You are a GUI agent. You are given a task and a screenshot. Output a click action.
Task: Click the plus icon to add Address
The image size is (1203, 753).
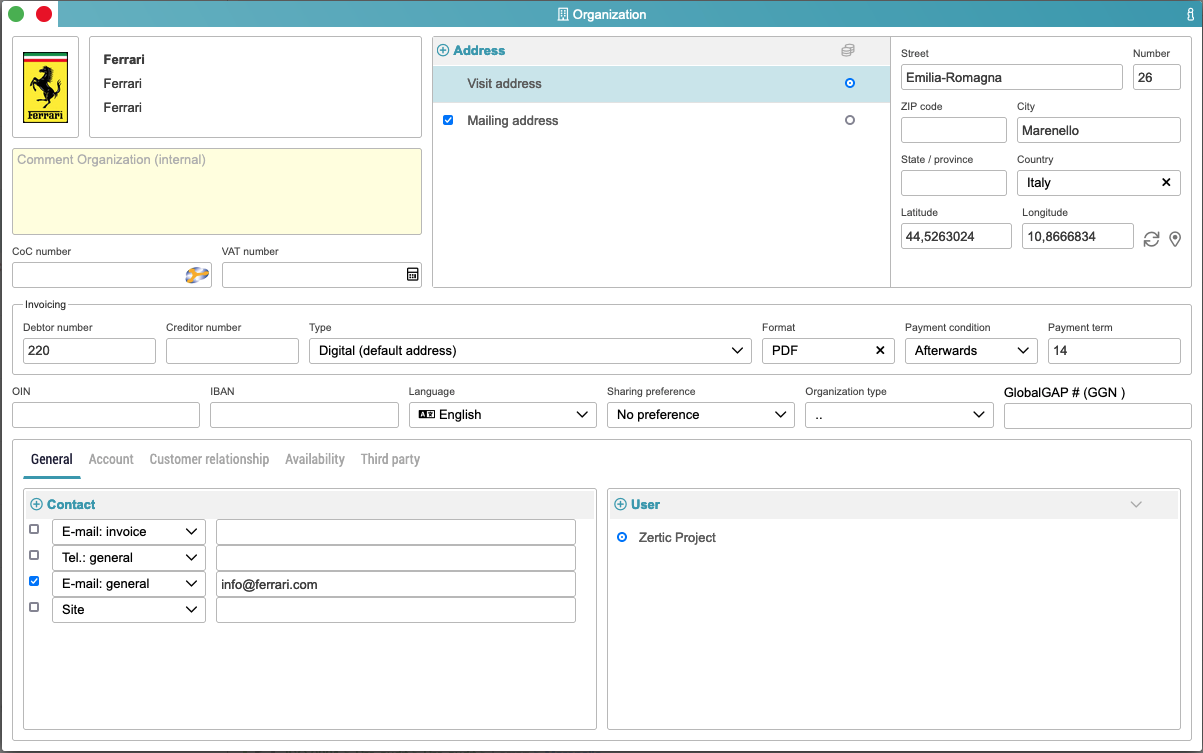point(443,50)
